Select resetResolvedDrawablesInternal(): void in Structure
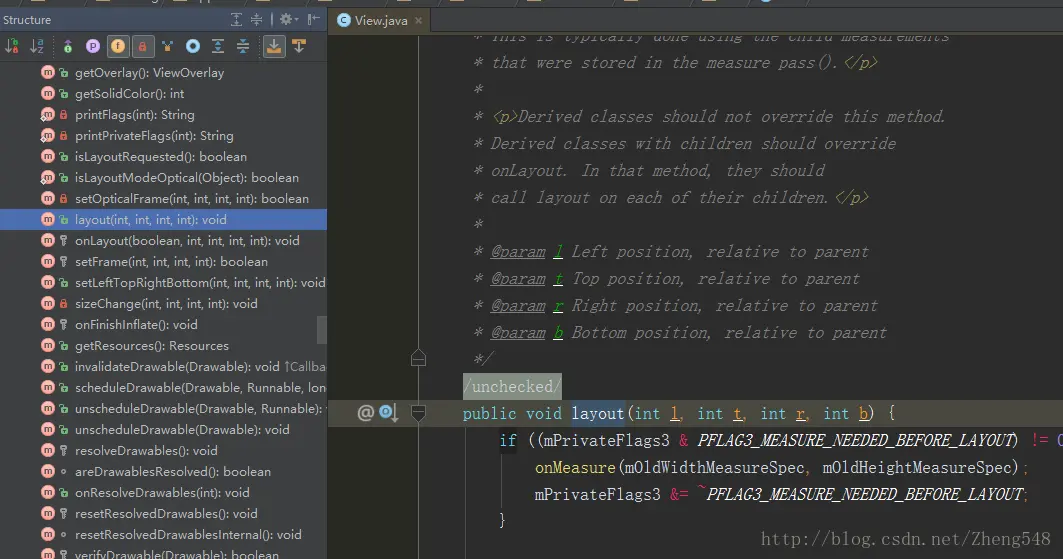This screenshot has height=559, width=1063. (x=188, y=535)
